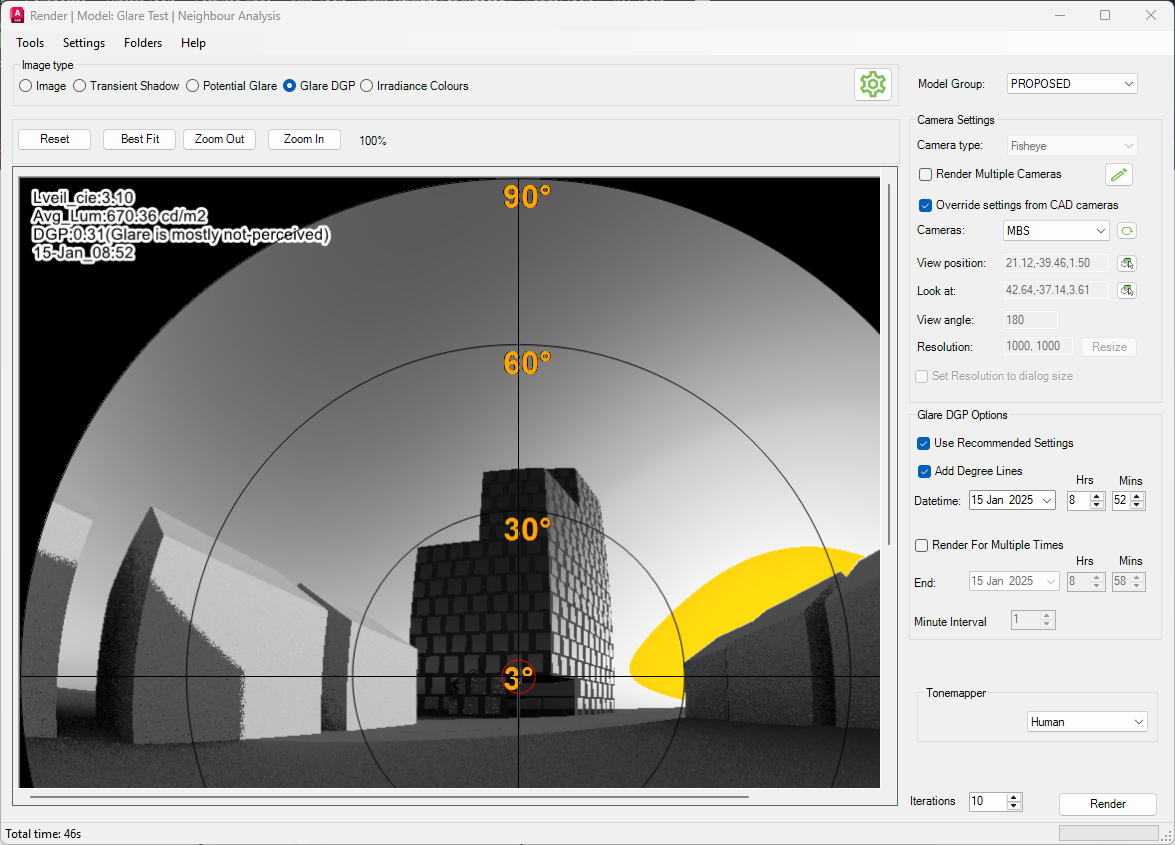Click the 3° center marker in render
1175x845 pixels.
point(519,678)
